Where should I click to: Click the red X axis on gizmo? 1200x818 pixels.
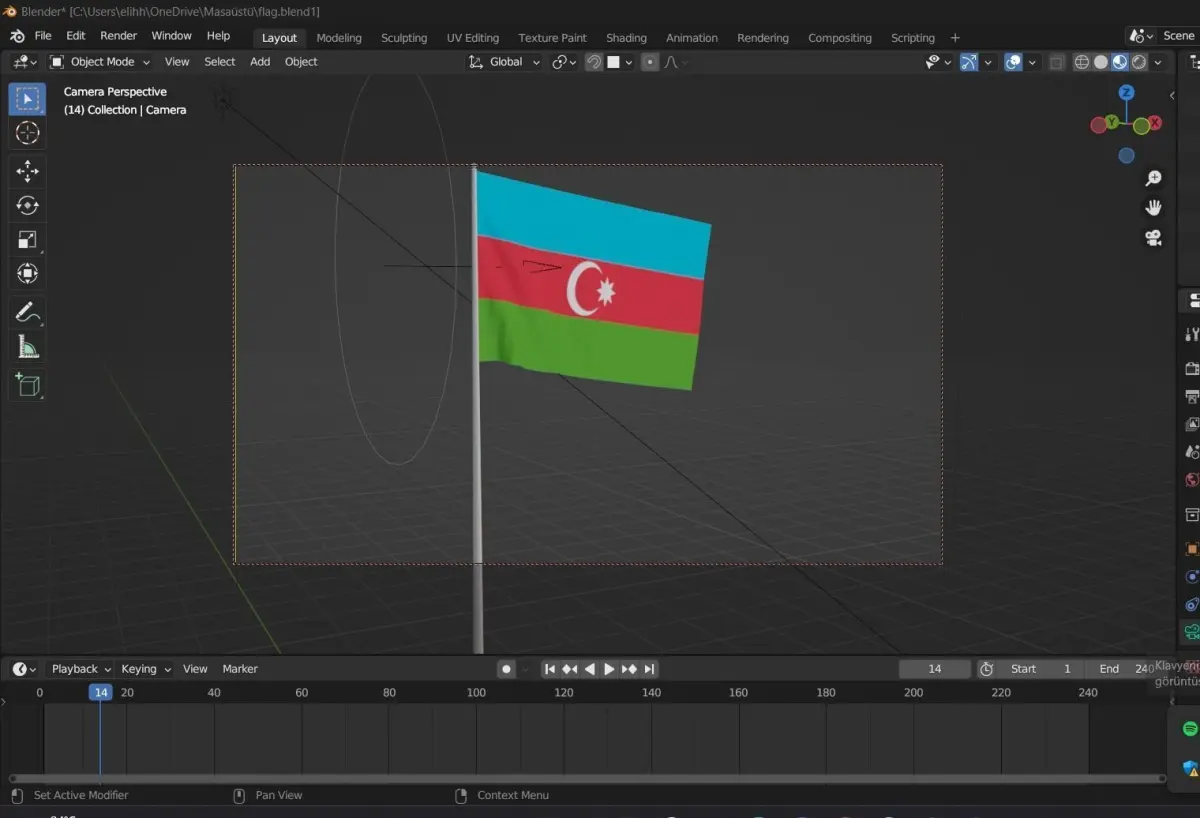(x=1155, y=123)
